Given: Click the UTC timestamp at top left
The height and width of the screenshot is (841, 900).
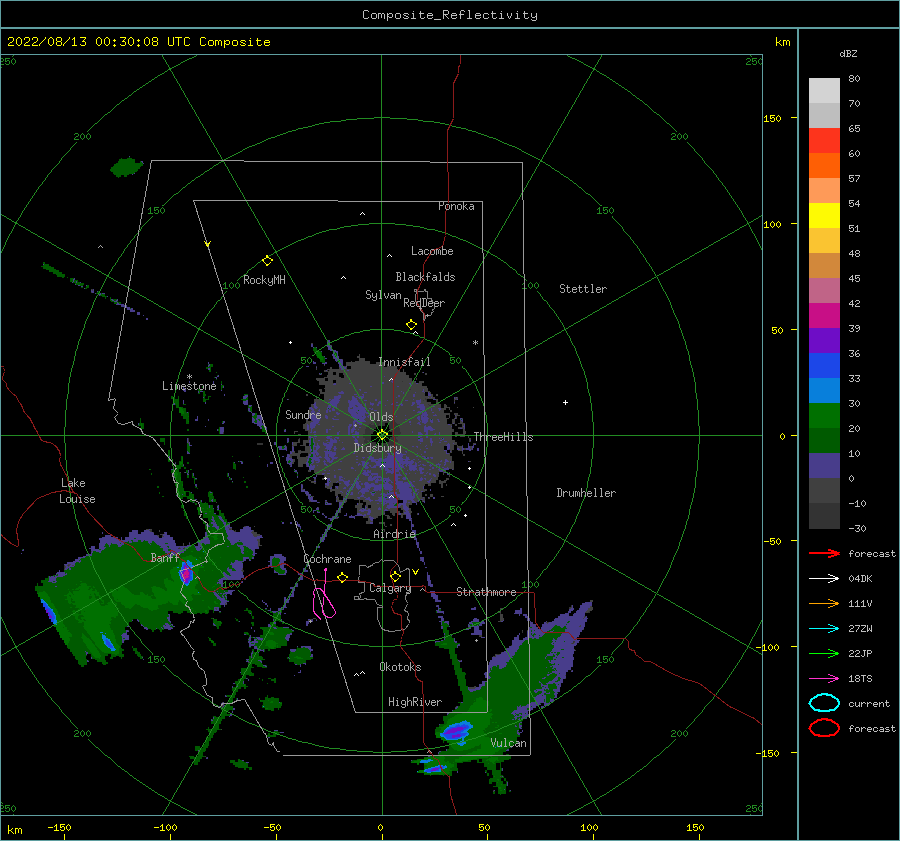Looking at the screenshot, I should click(138, 41).
